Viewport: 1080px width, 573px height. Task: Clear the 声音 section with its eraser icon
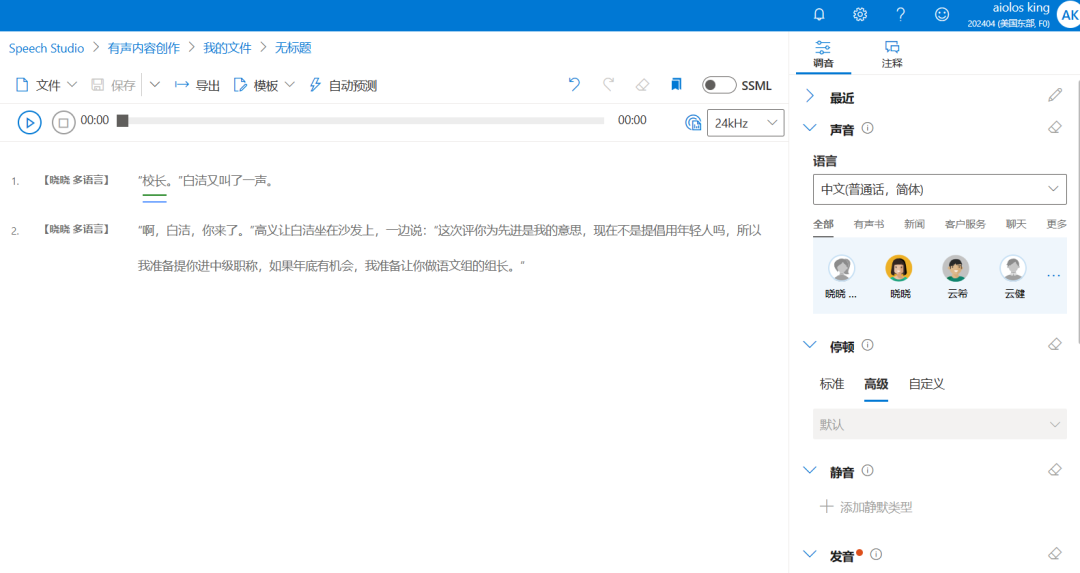coord(1055,127)
